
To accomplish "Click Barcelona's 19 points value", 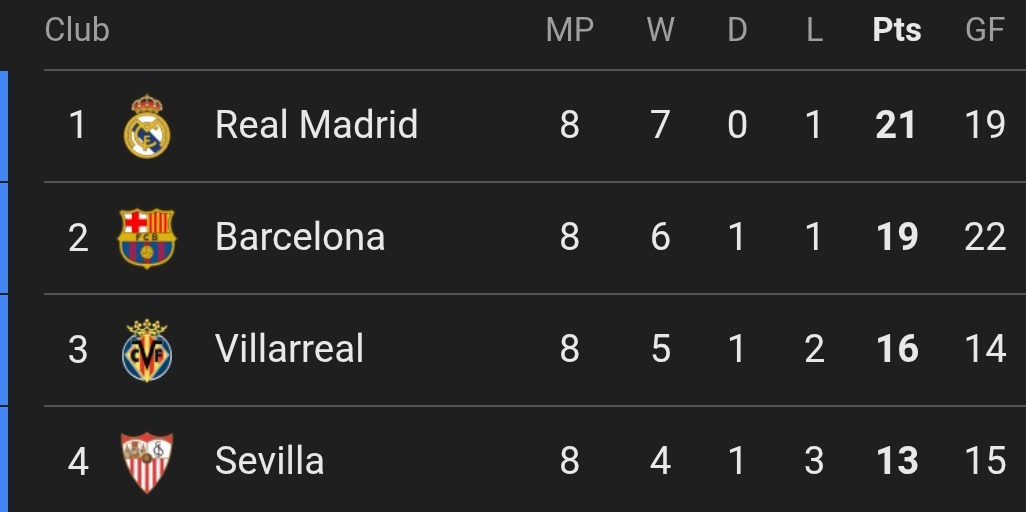I will (897, 237).
